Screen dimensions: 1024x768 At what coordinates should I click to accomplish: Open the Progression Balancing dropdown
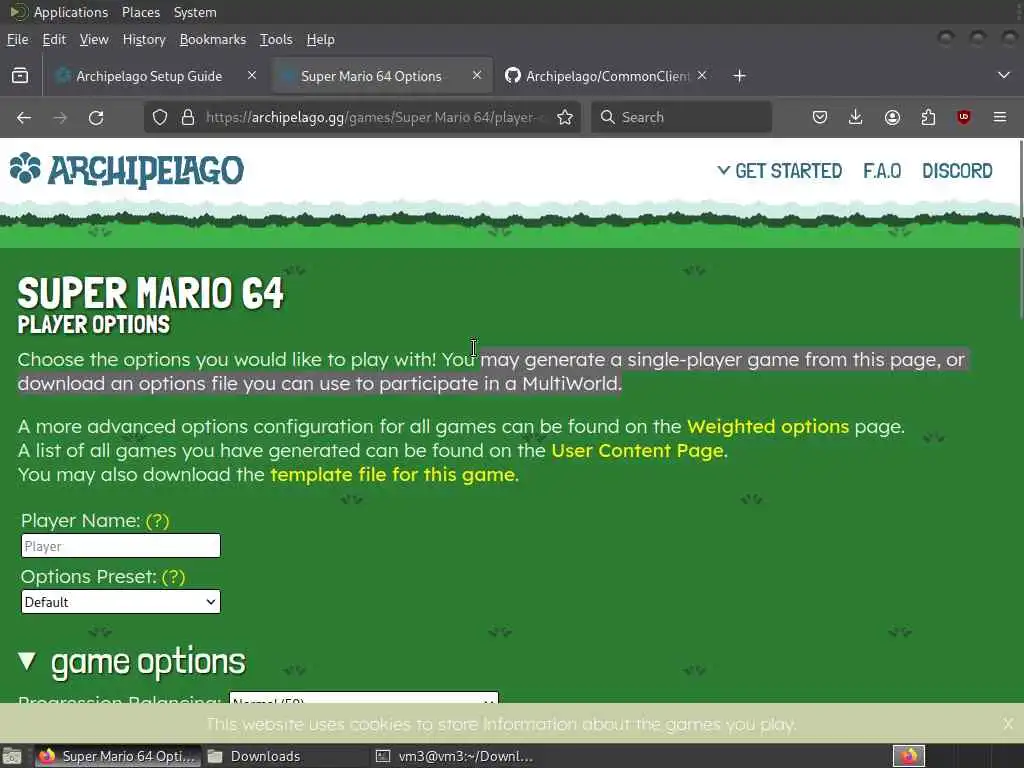[364, 698]
